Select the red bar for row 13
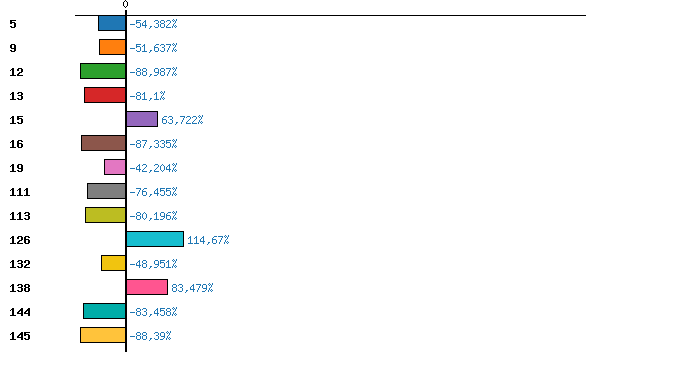The width and height of the screenshot is (700, 381). 105,95
